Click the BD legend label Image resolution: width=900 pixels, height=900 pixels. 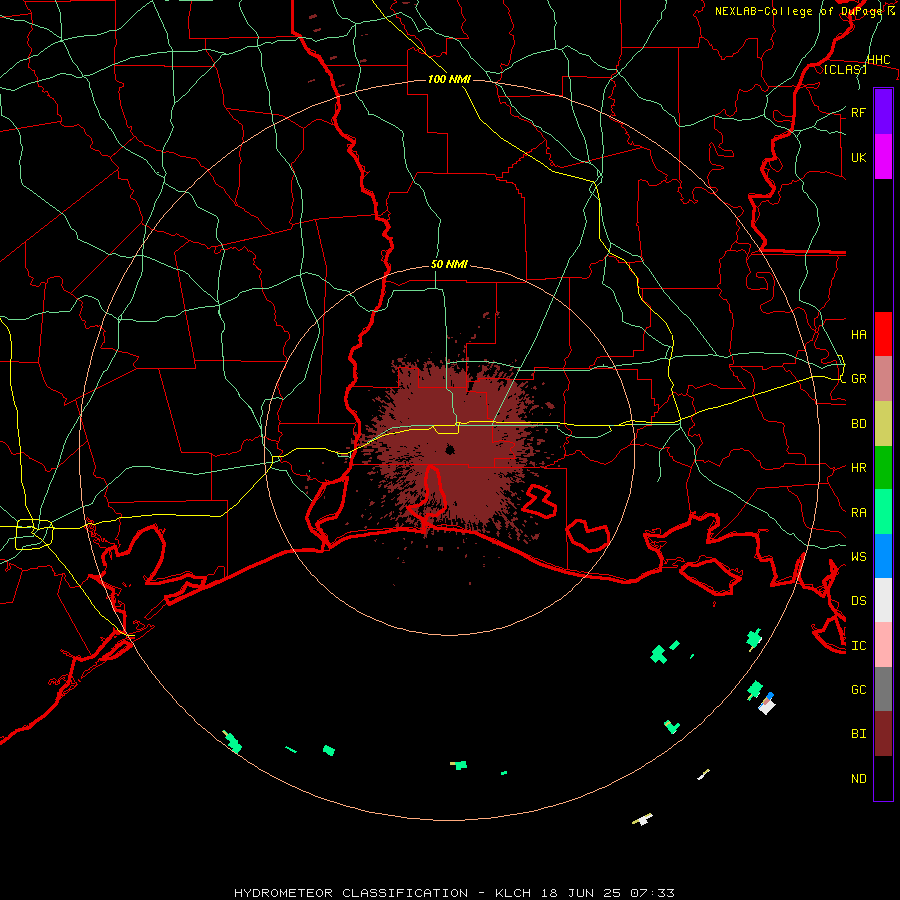(858, 424)
